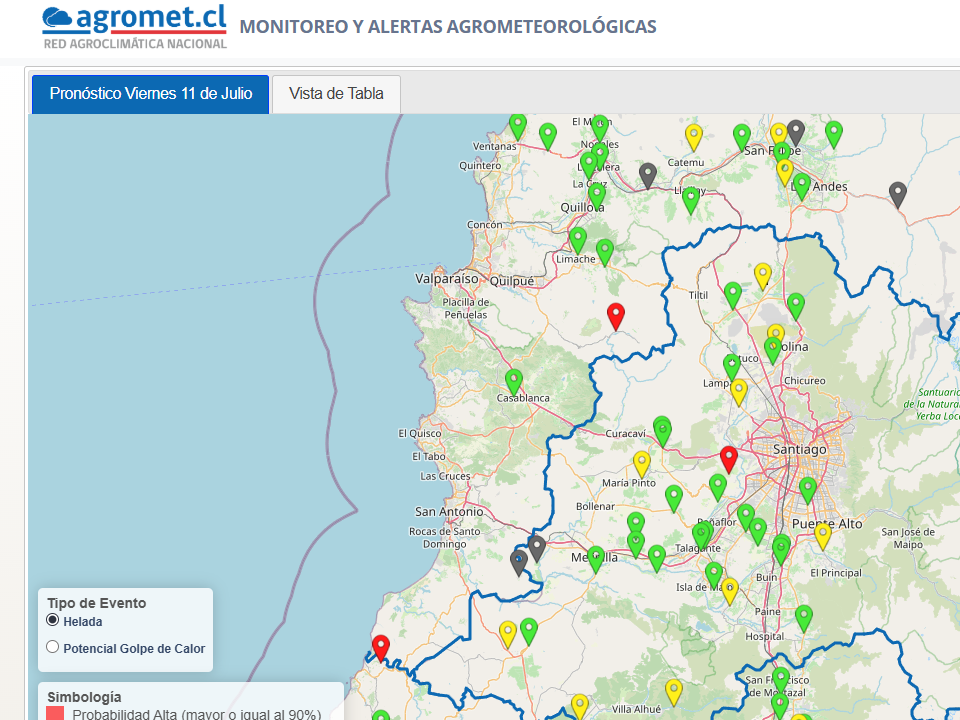Select the Helada event type
The height and width of the screenshot is (720, 960).
[x=53, y=621]
